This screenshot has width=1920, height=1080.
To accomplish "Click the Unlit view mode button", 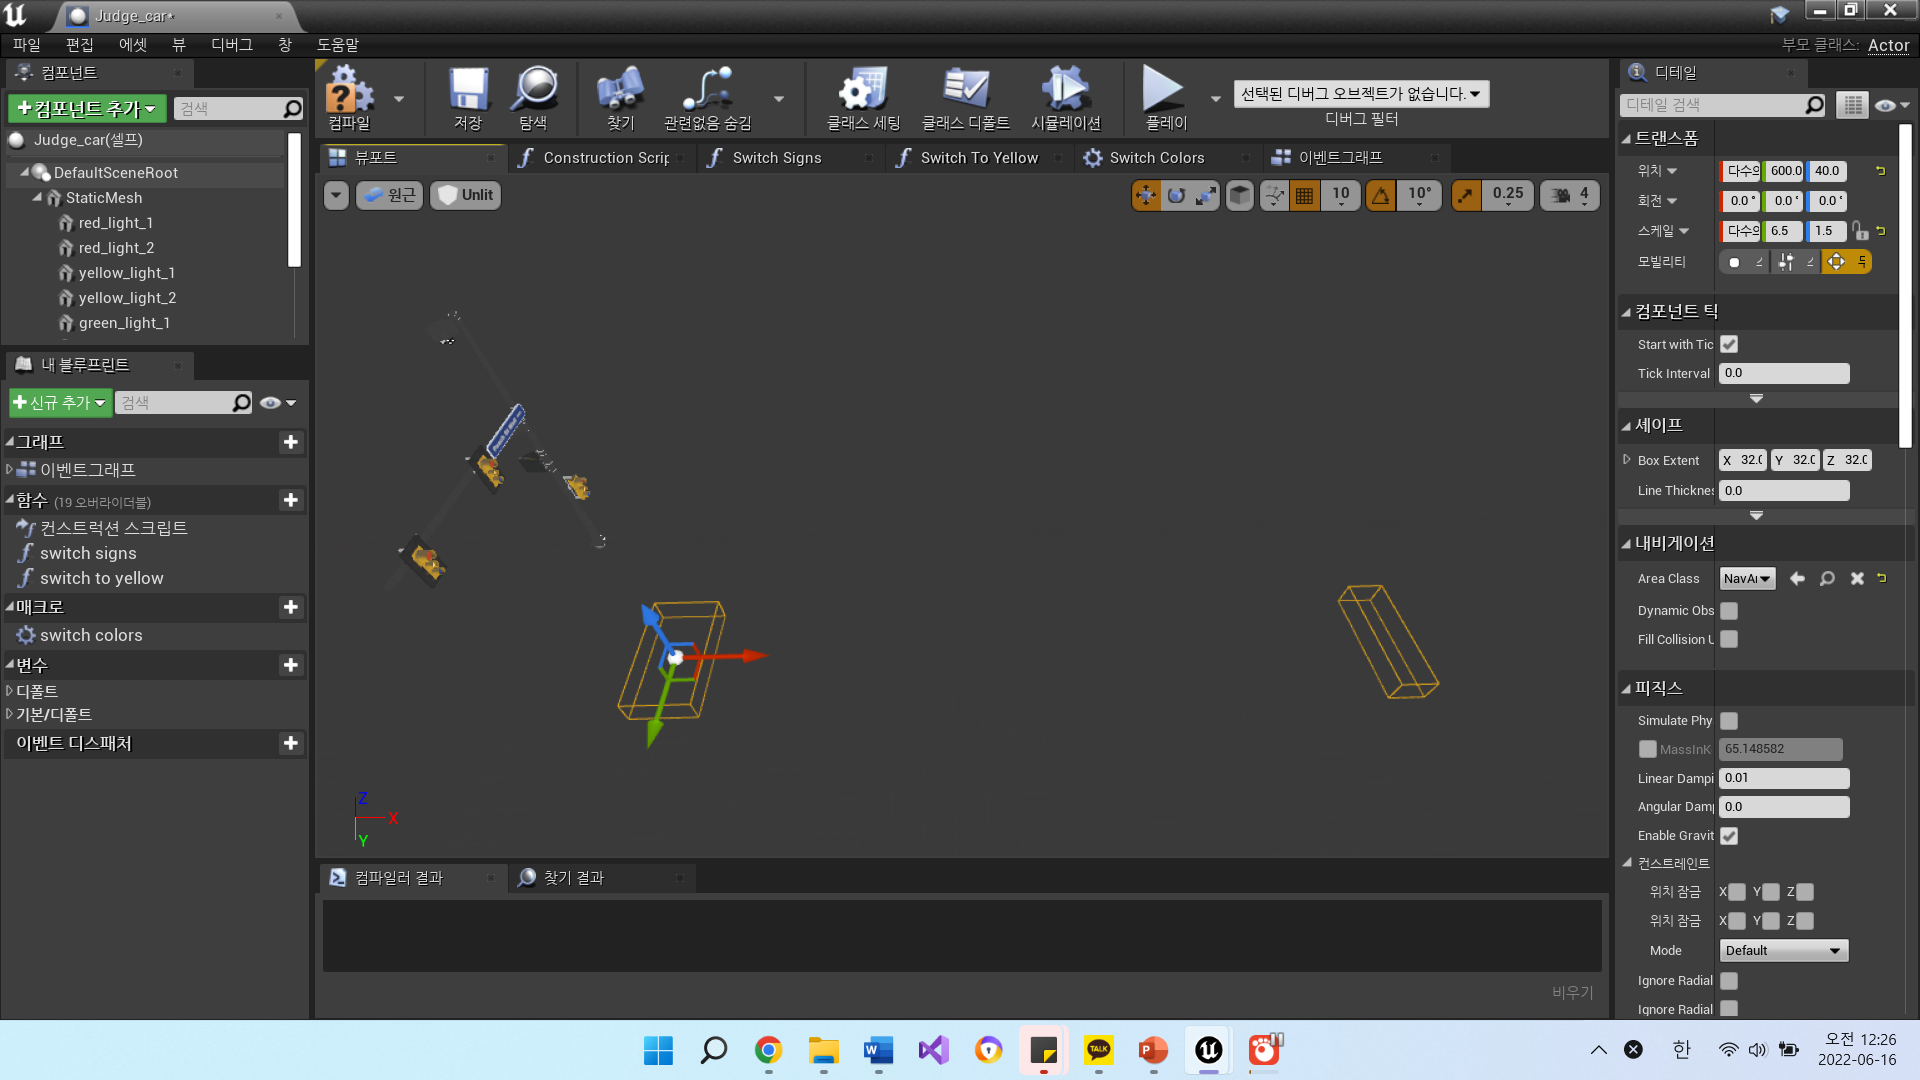I will [x=466, y=195].
